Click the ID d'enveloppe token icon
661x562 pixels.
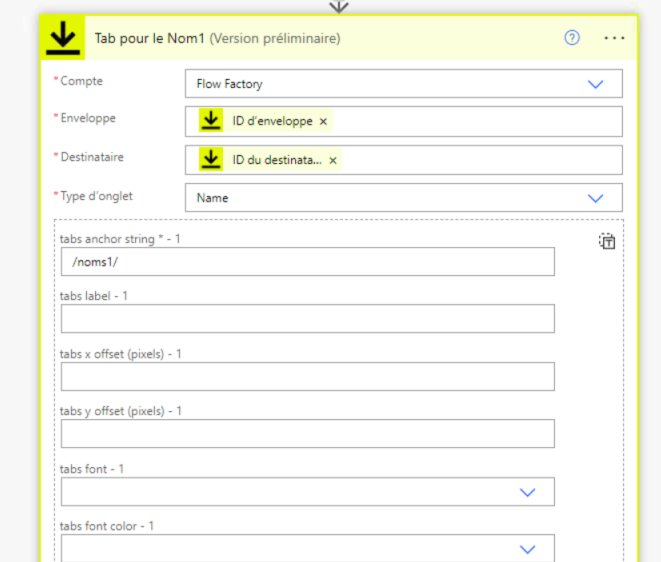(x=211, y=121)
